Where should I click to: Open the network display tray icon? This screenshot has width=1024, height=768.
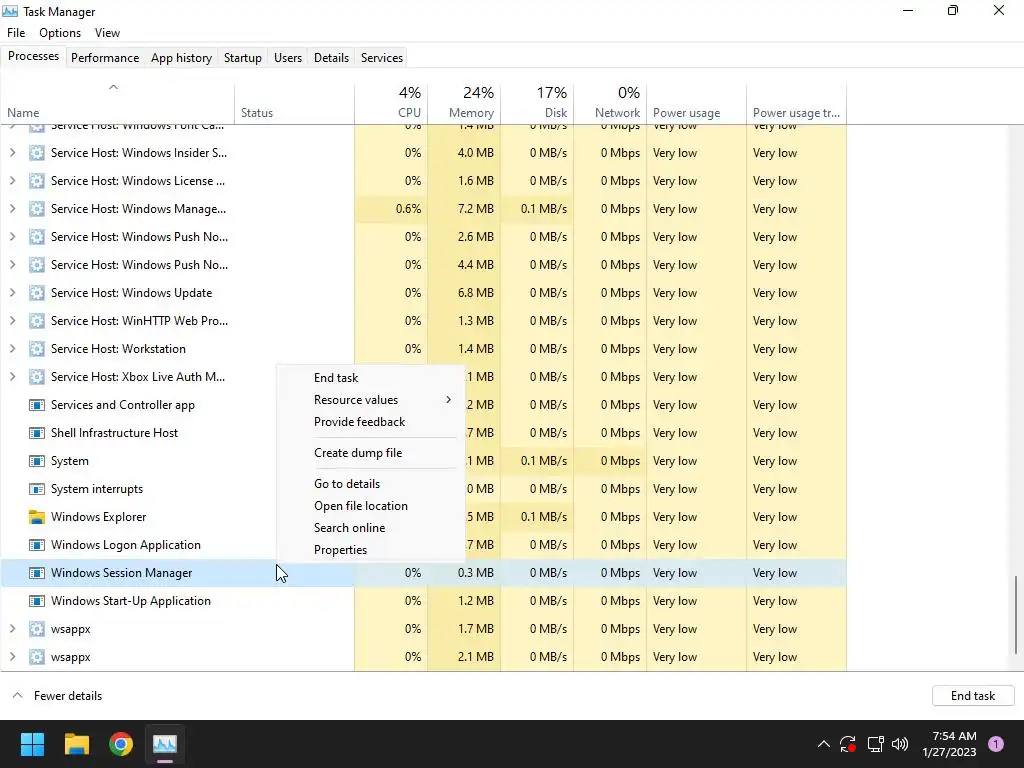[875, 744]
